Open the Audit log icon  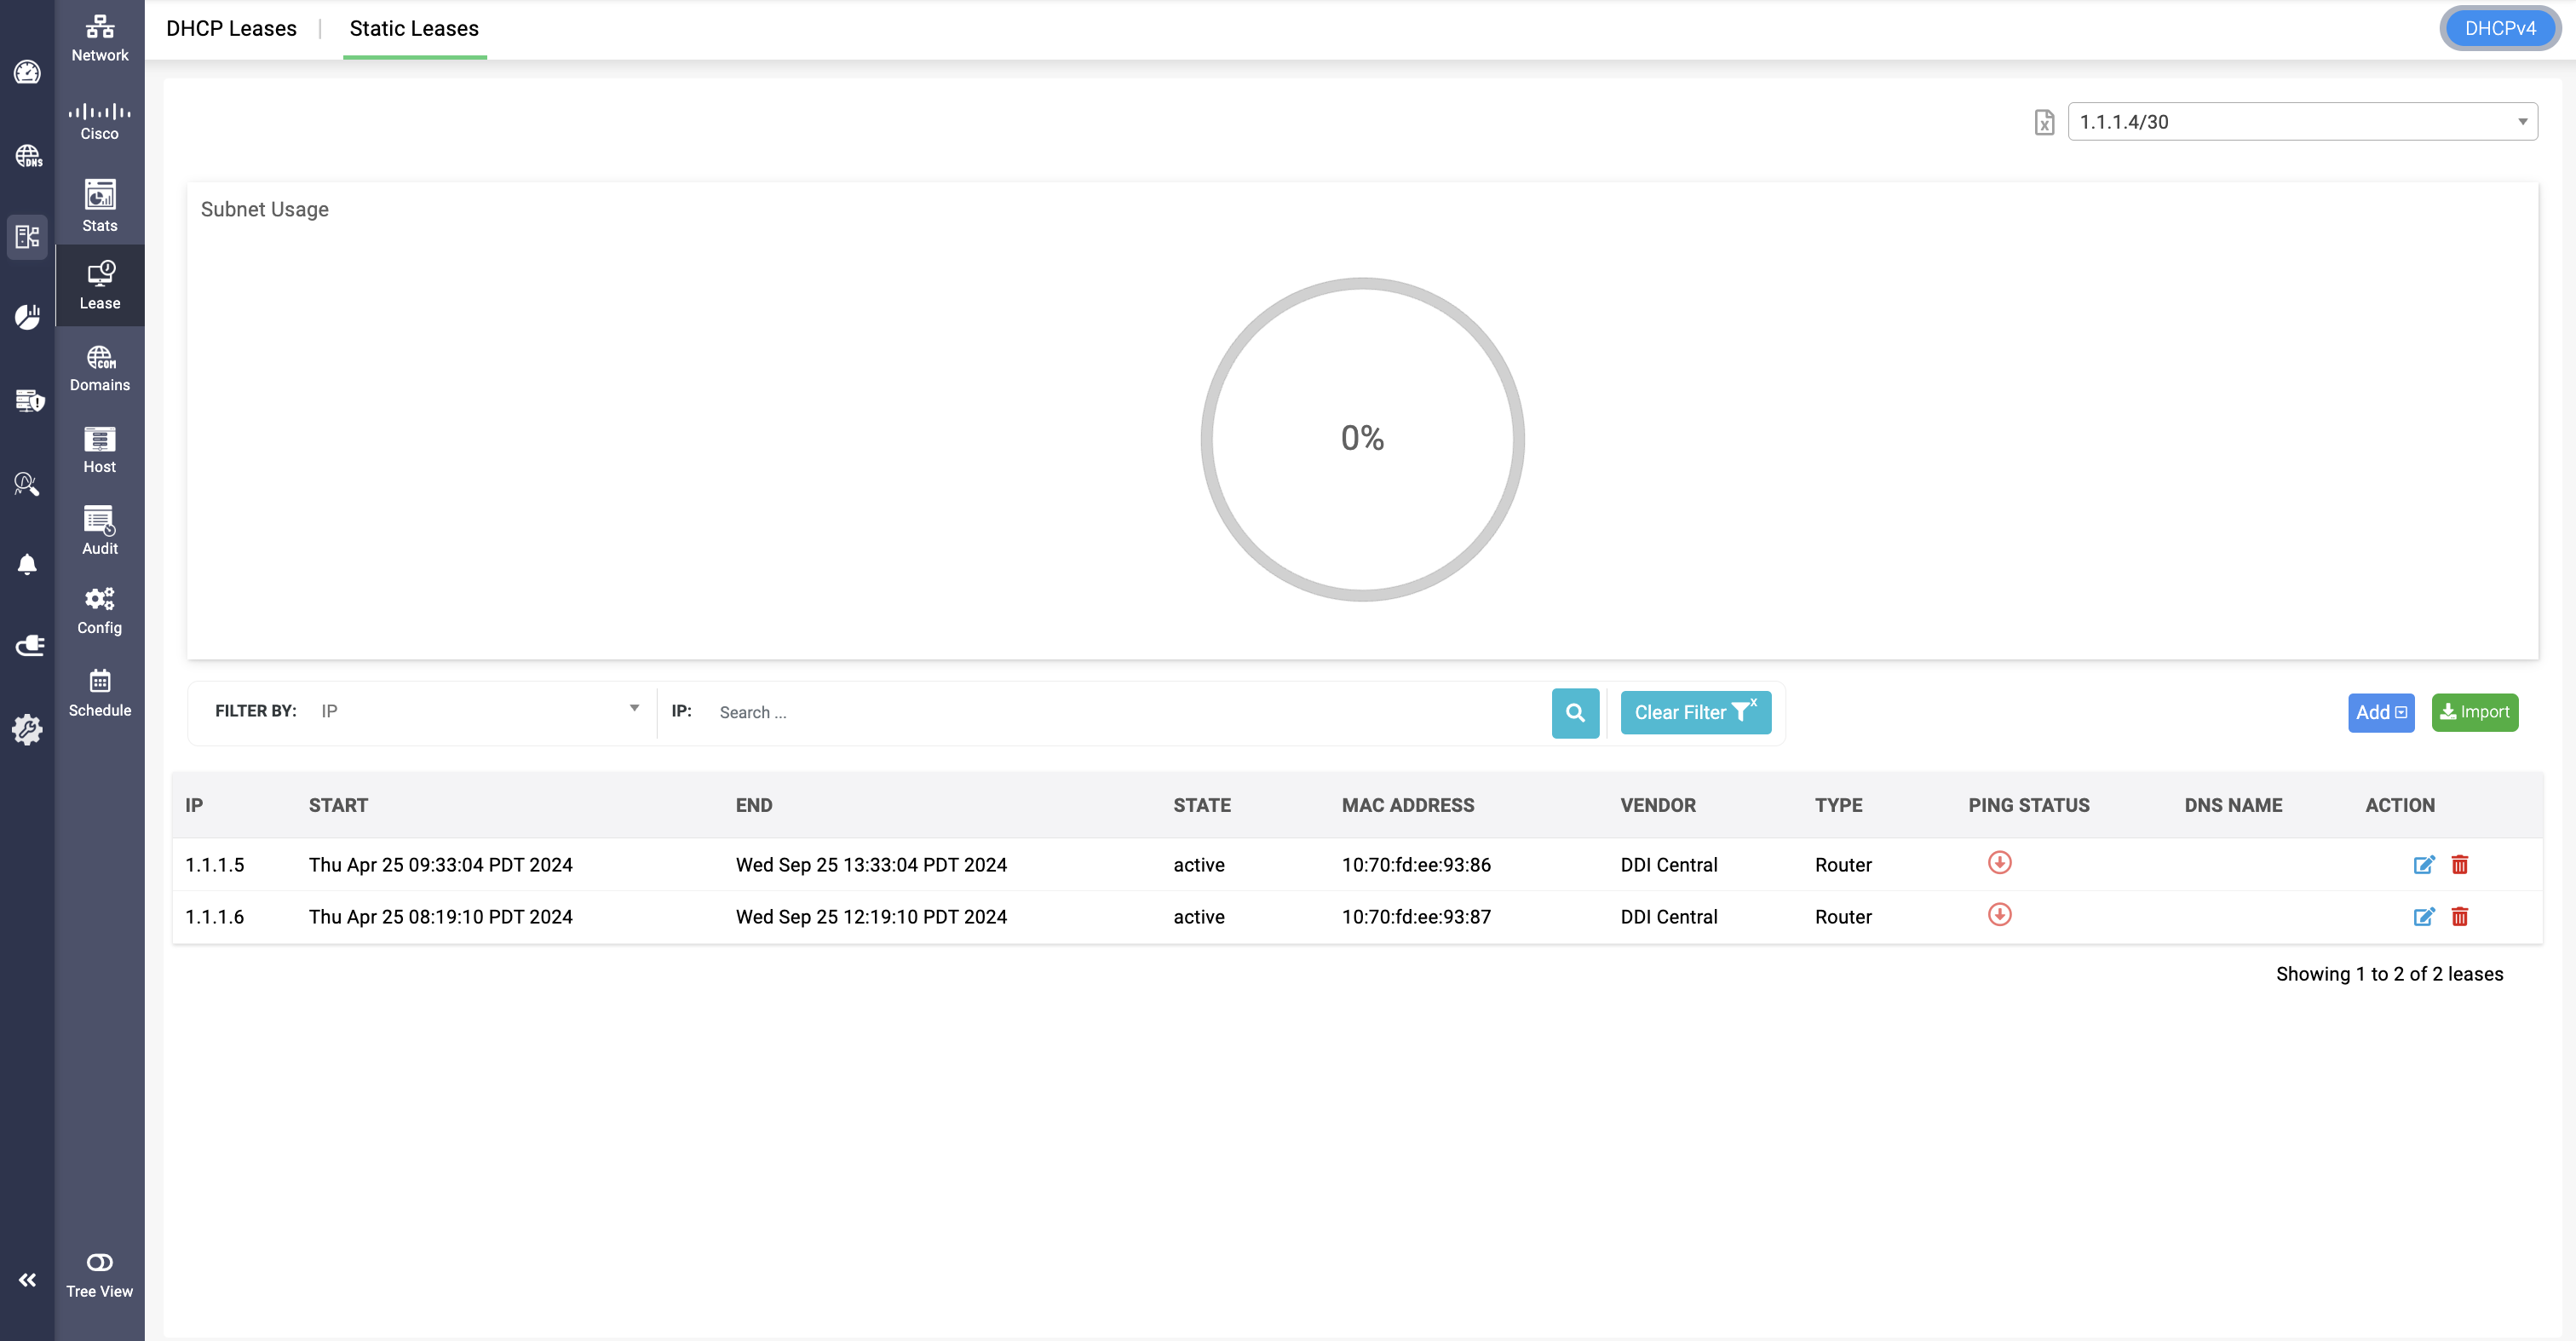tap(99, 529)
